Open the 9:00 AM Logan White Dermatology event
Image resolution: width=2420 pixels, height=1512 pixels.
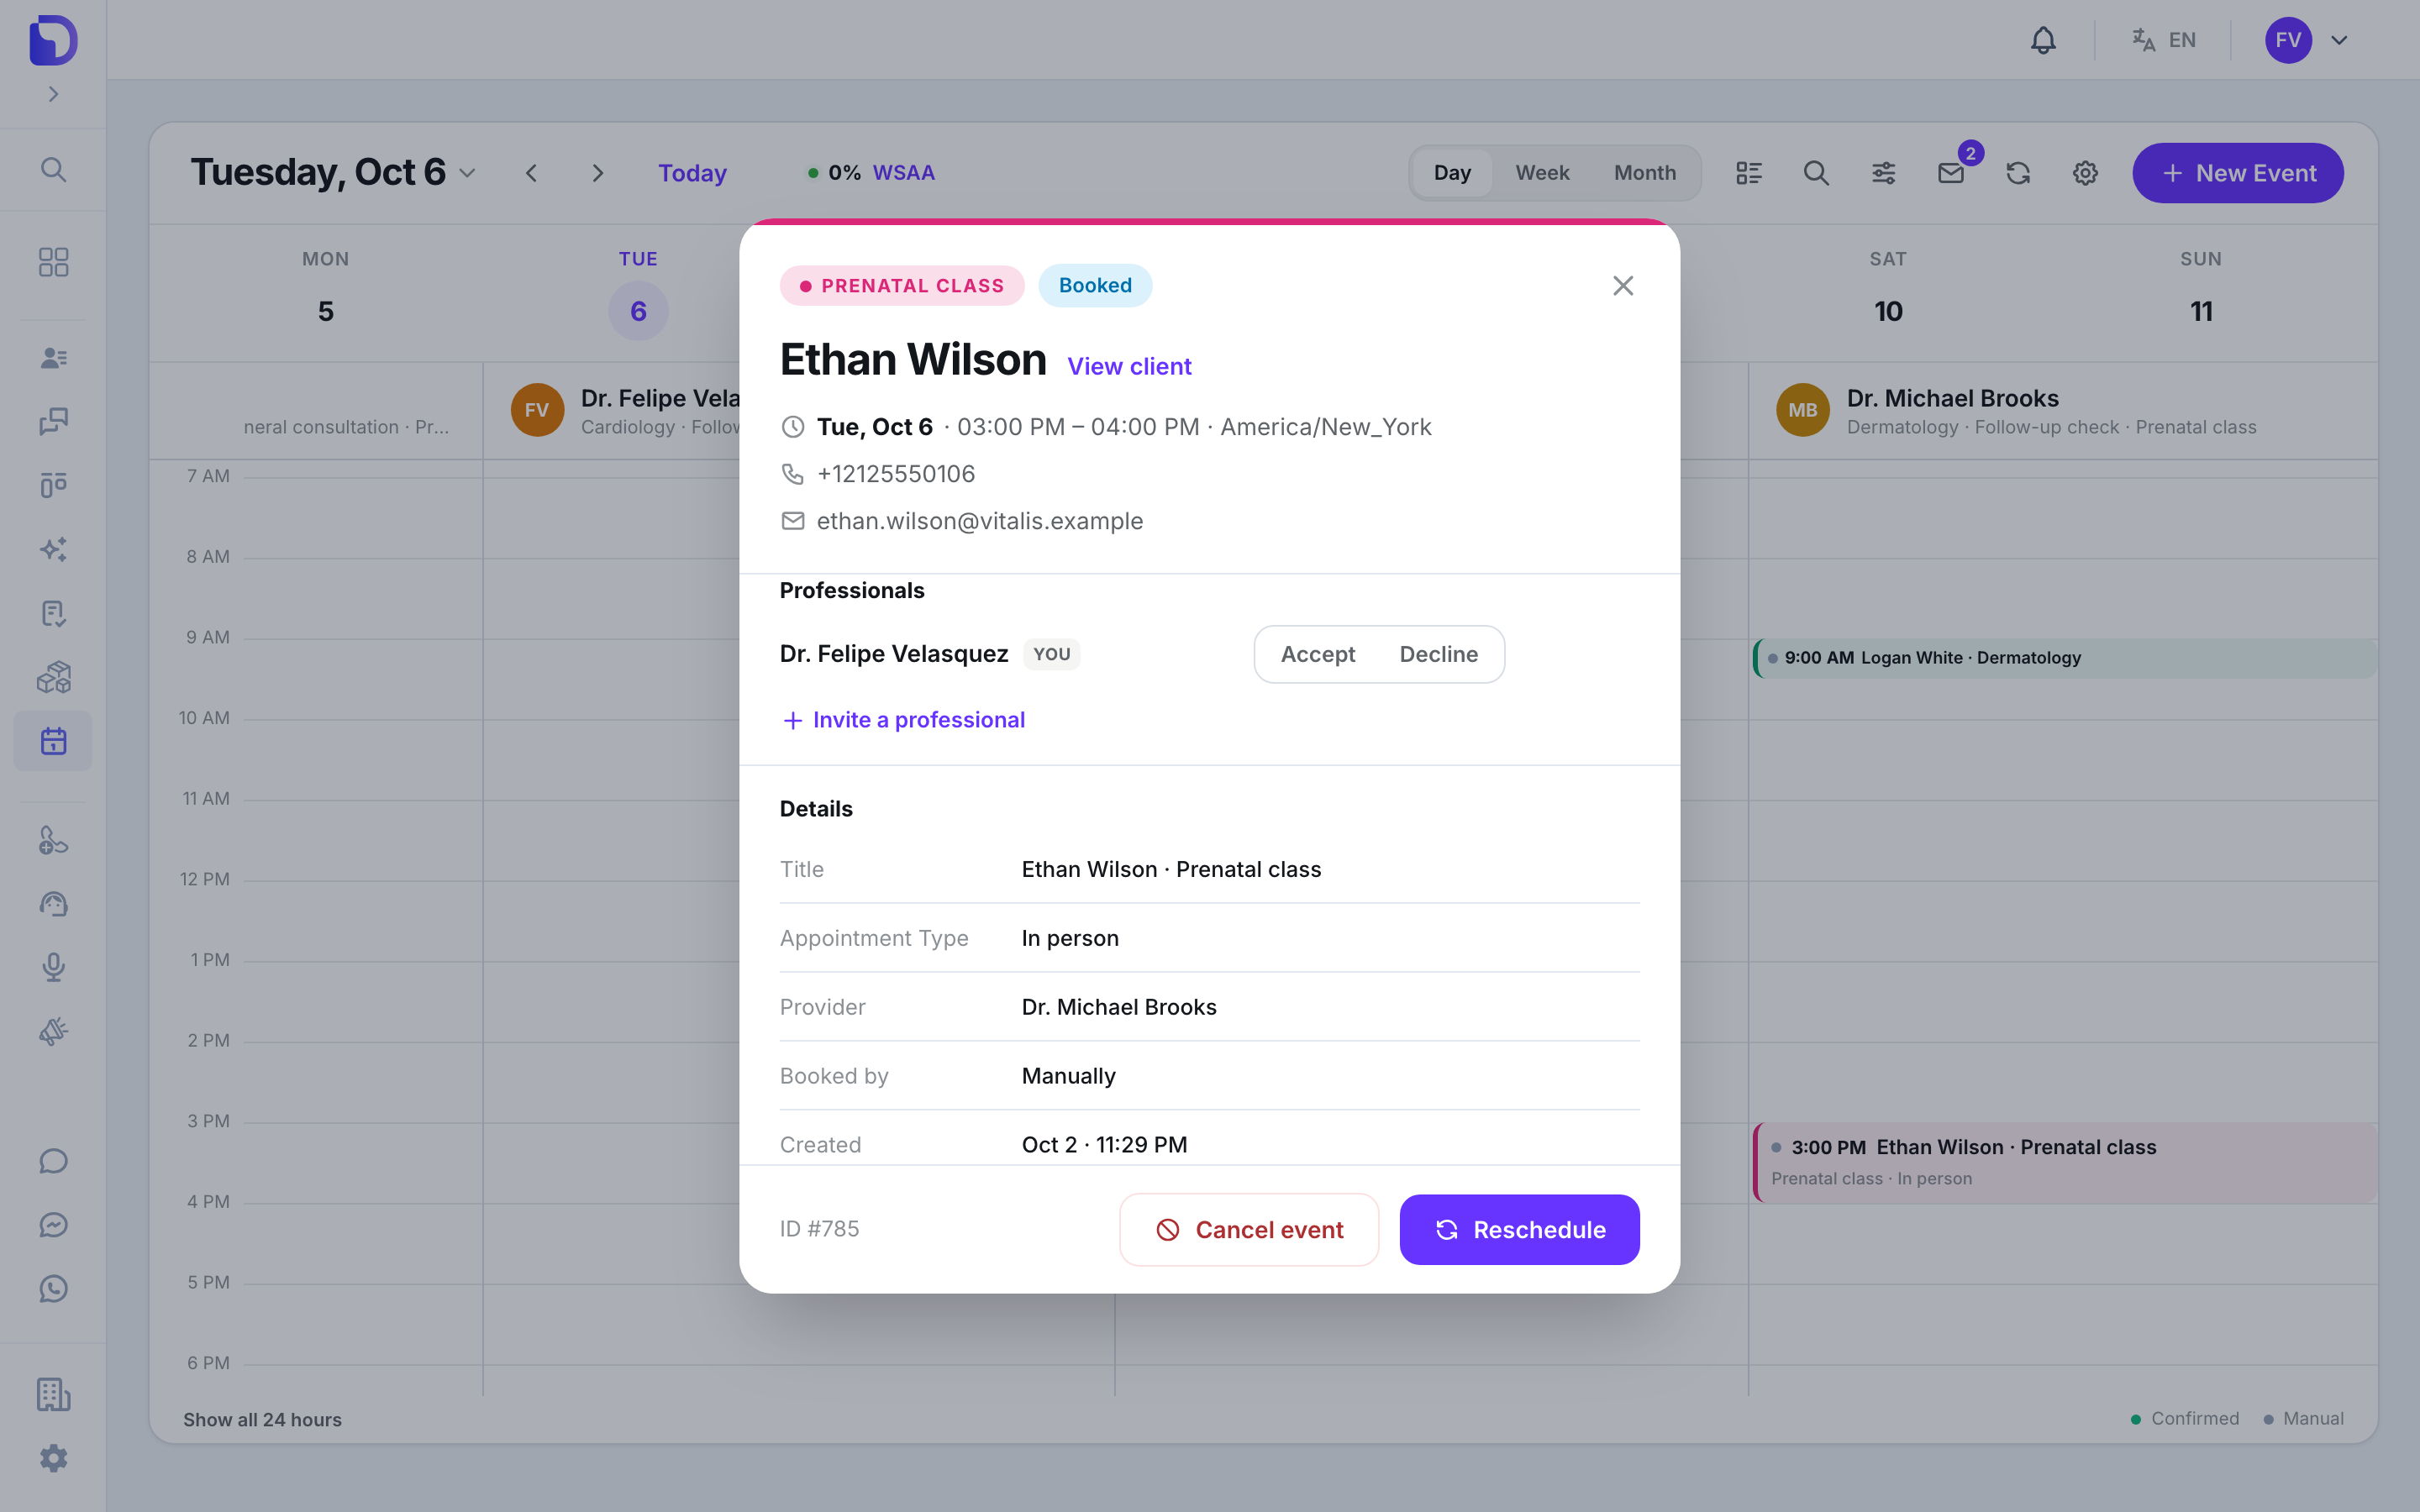pyautogui.click(x=2065, y=658)
